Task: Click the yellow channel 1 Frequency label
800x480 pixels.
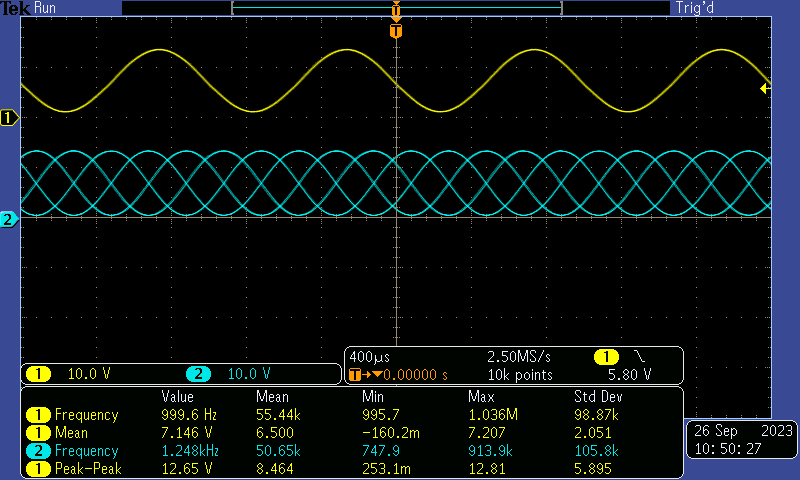Action: point(86,415)
